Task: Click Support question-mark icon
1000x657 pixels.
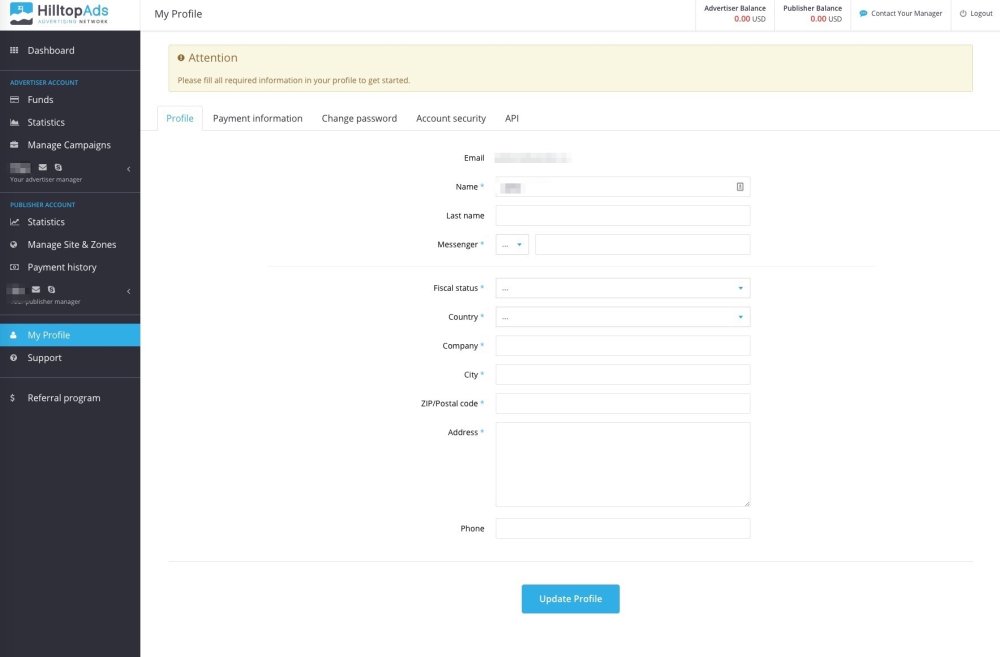Action: (13, 358)
